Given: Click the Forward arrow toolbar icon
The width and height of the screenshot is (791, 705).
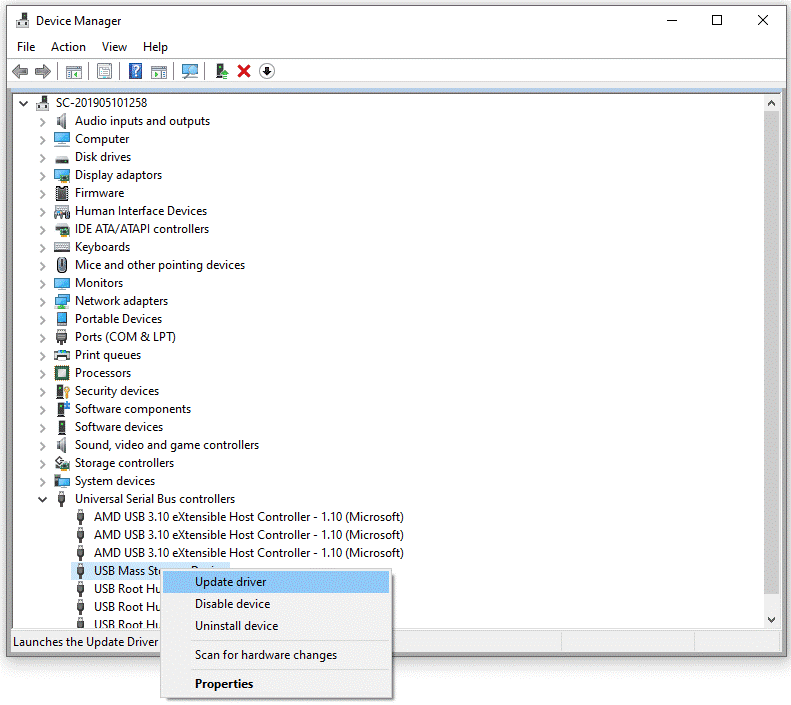Looking at the screenshot, I should click(43, 71).
